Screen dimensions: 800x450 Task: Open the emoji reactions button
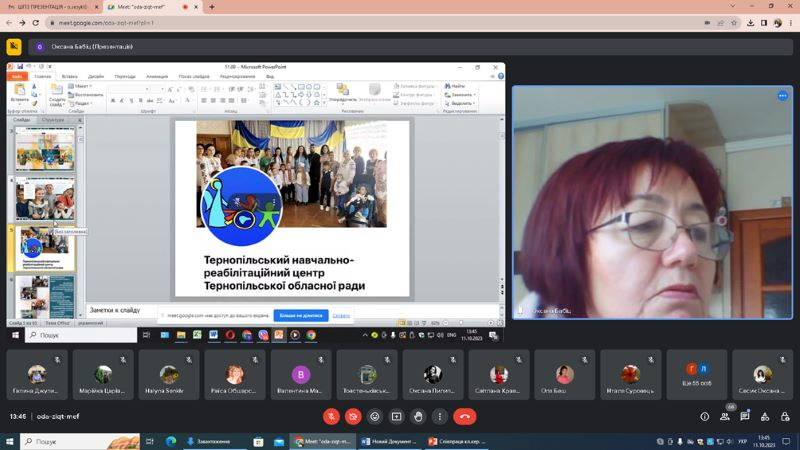click(375, 417)
